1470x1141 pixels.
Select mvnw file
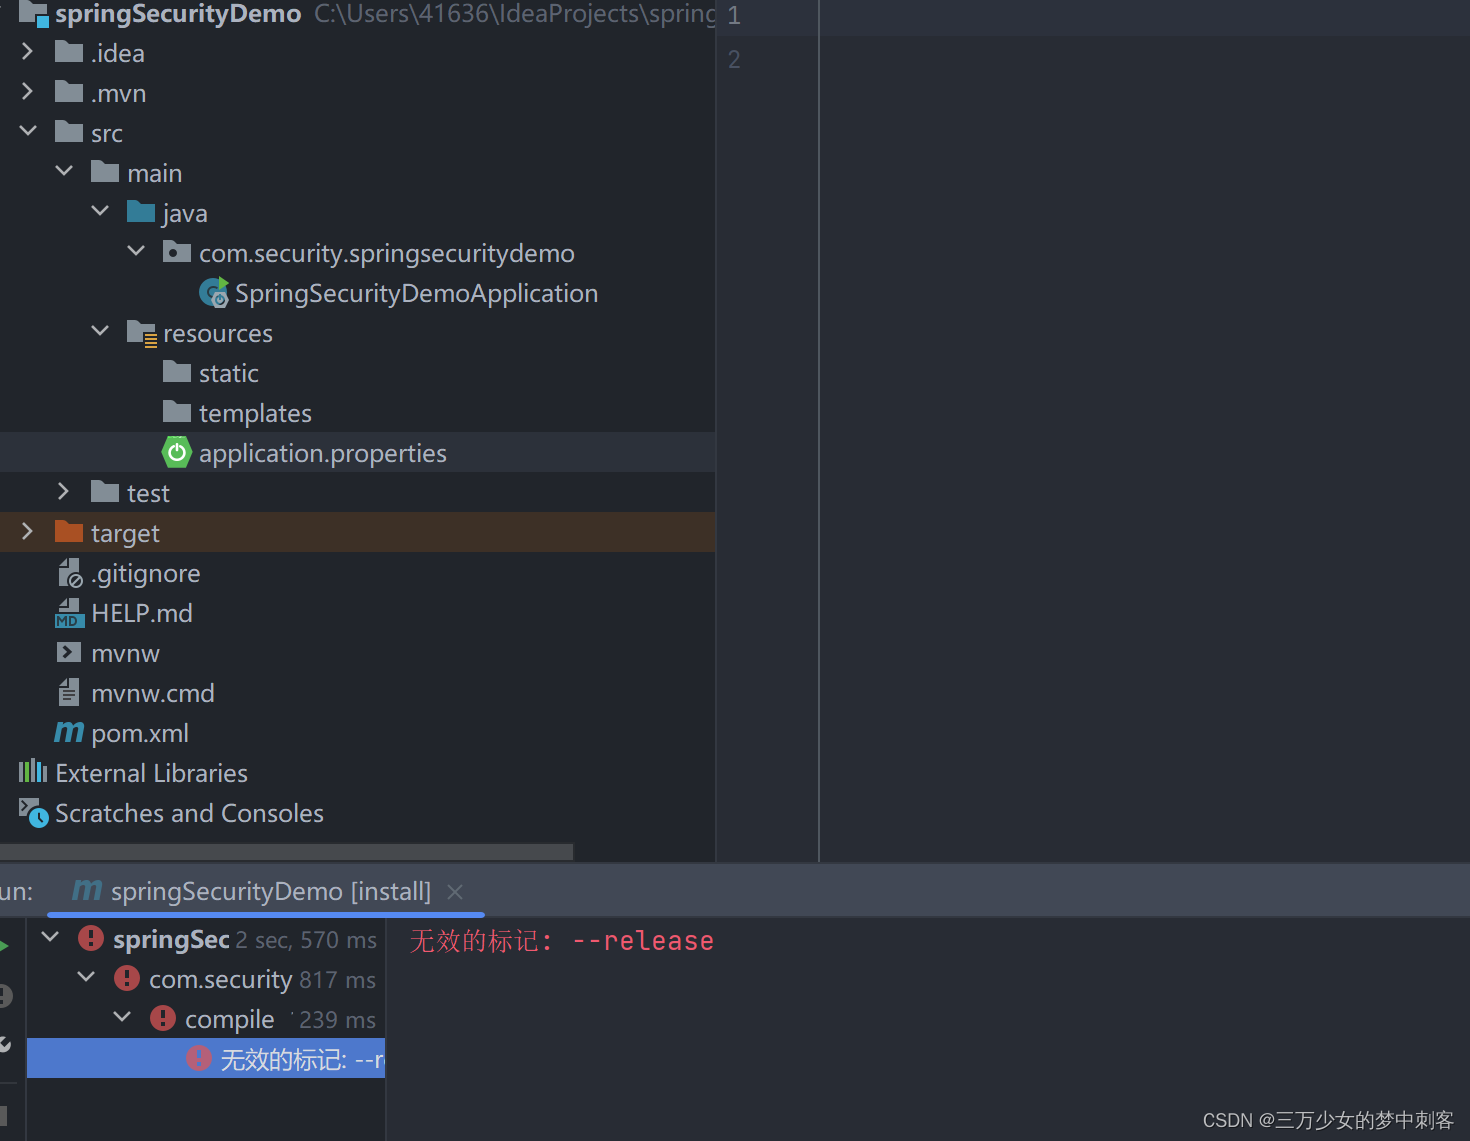[x=126, y=653]
